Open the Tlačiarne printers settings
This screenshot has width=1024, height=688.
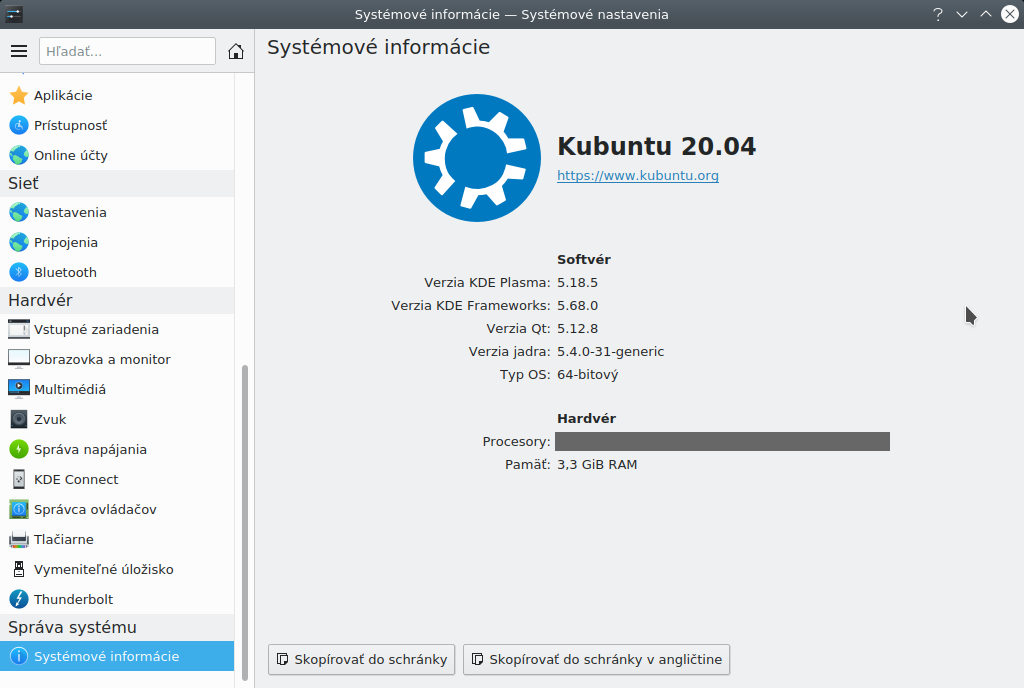coord(117,539)
